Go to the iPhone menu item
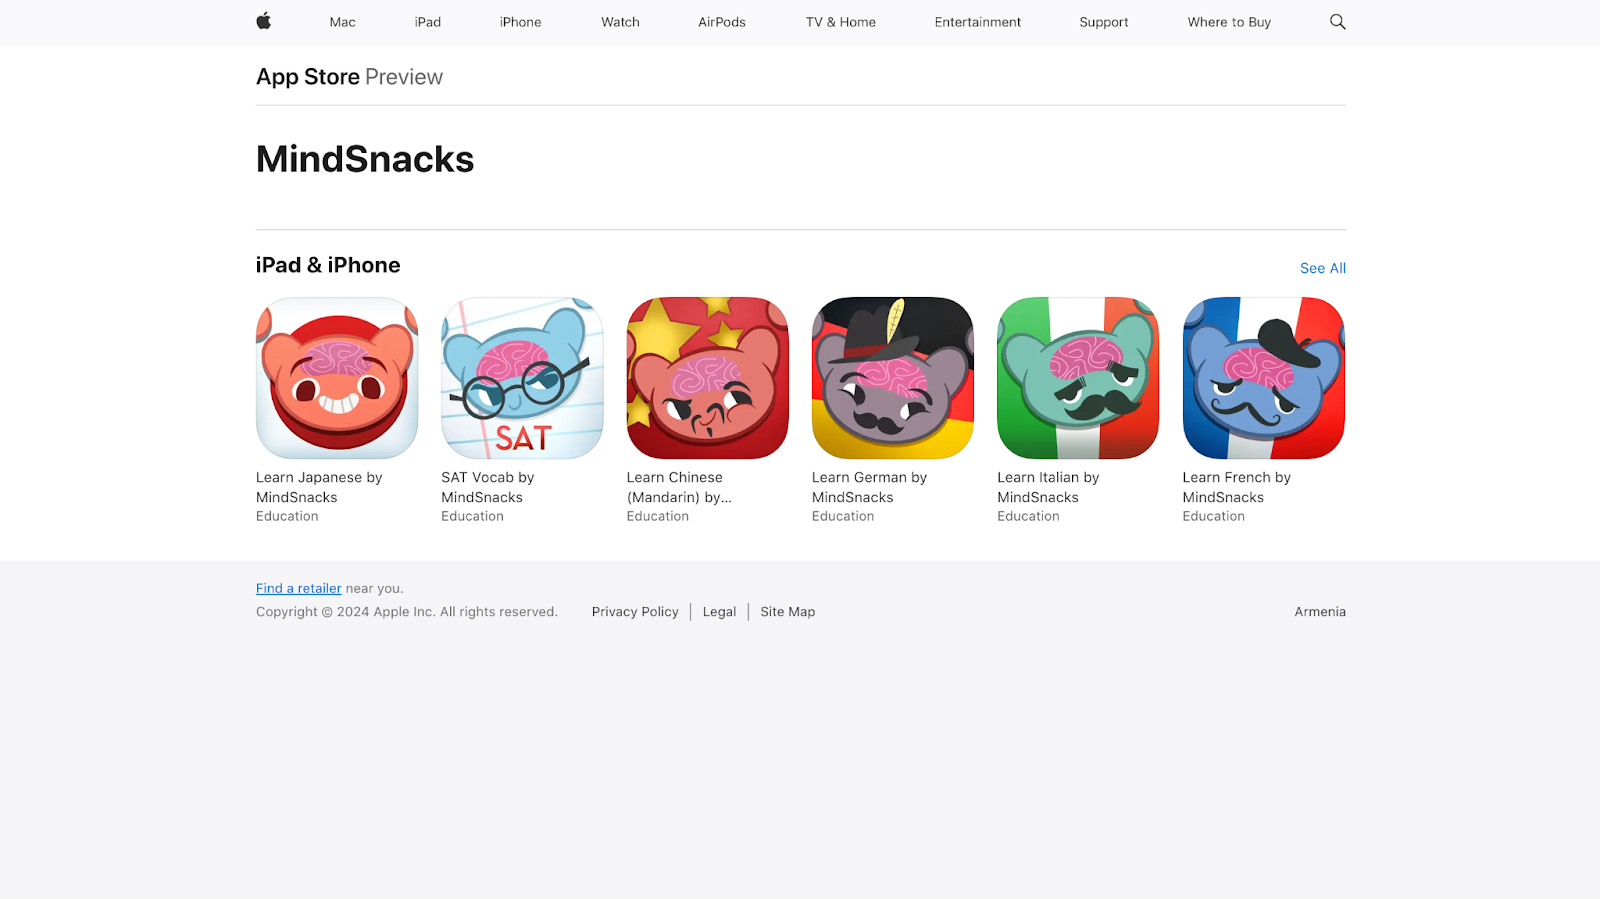The height and width of the screenshot is (899, 1600). coord(521,22)
